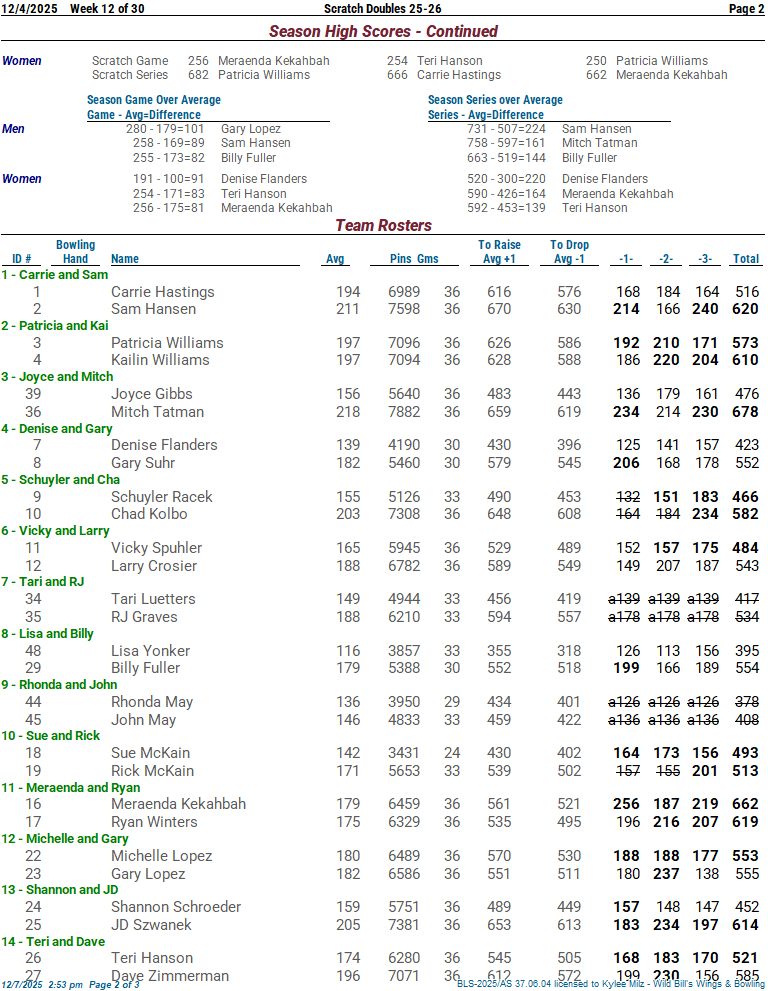This screenshot has height=991, width=768.
Task: Click Meraenda Kekahbah's series total '662'
Action: [x=745, y=804]
